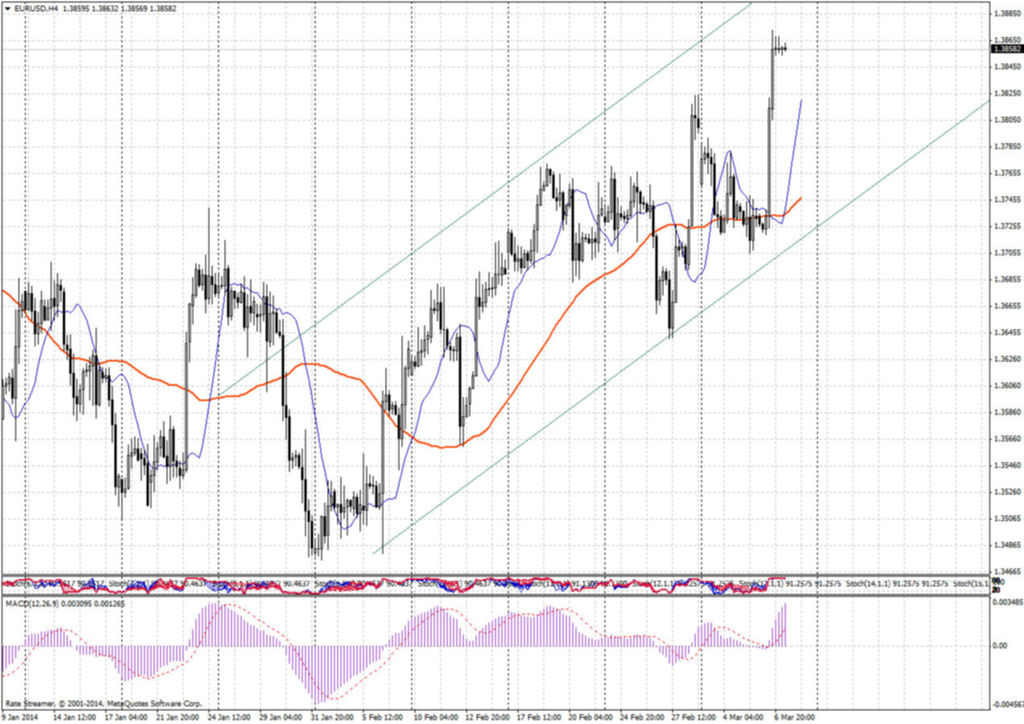This screenshot has width=1024, height=724.
Task: Select the 9 Jan 2014 date label
Action: [x=20, y=717]
